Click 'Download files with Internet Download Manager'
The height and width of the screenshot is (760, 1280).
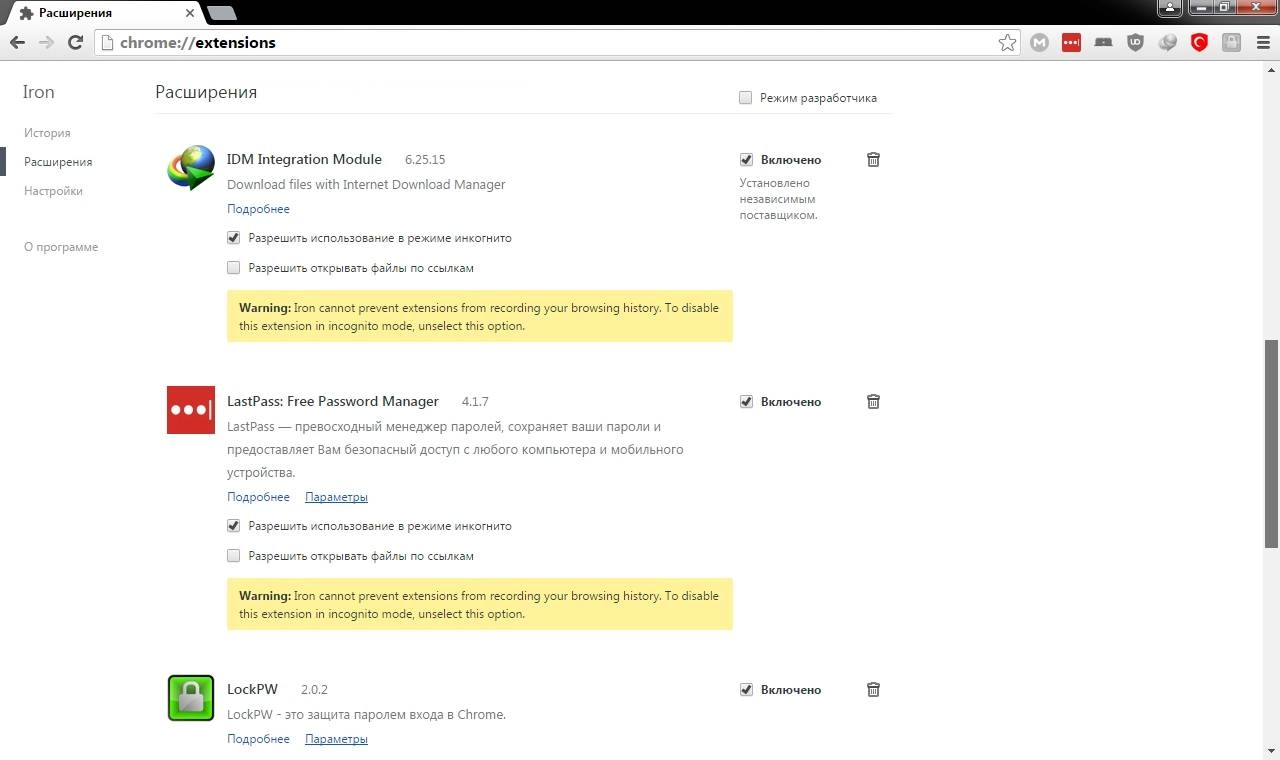[x=366, y=184]
